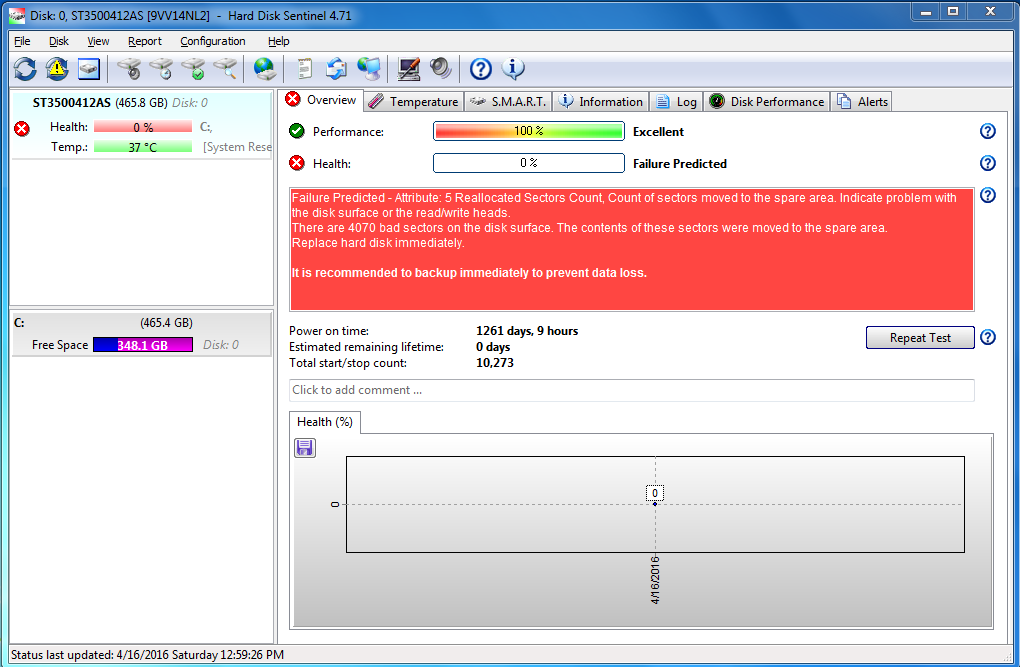Select the Overview tab
Screen dimensions: 1020x667
coord(321,100)
